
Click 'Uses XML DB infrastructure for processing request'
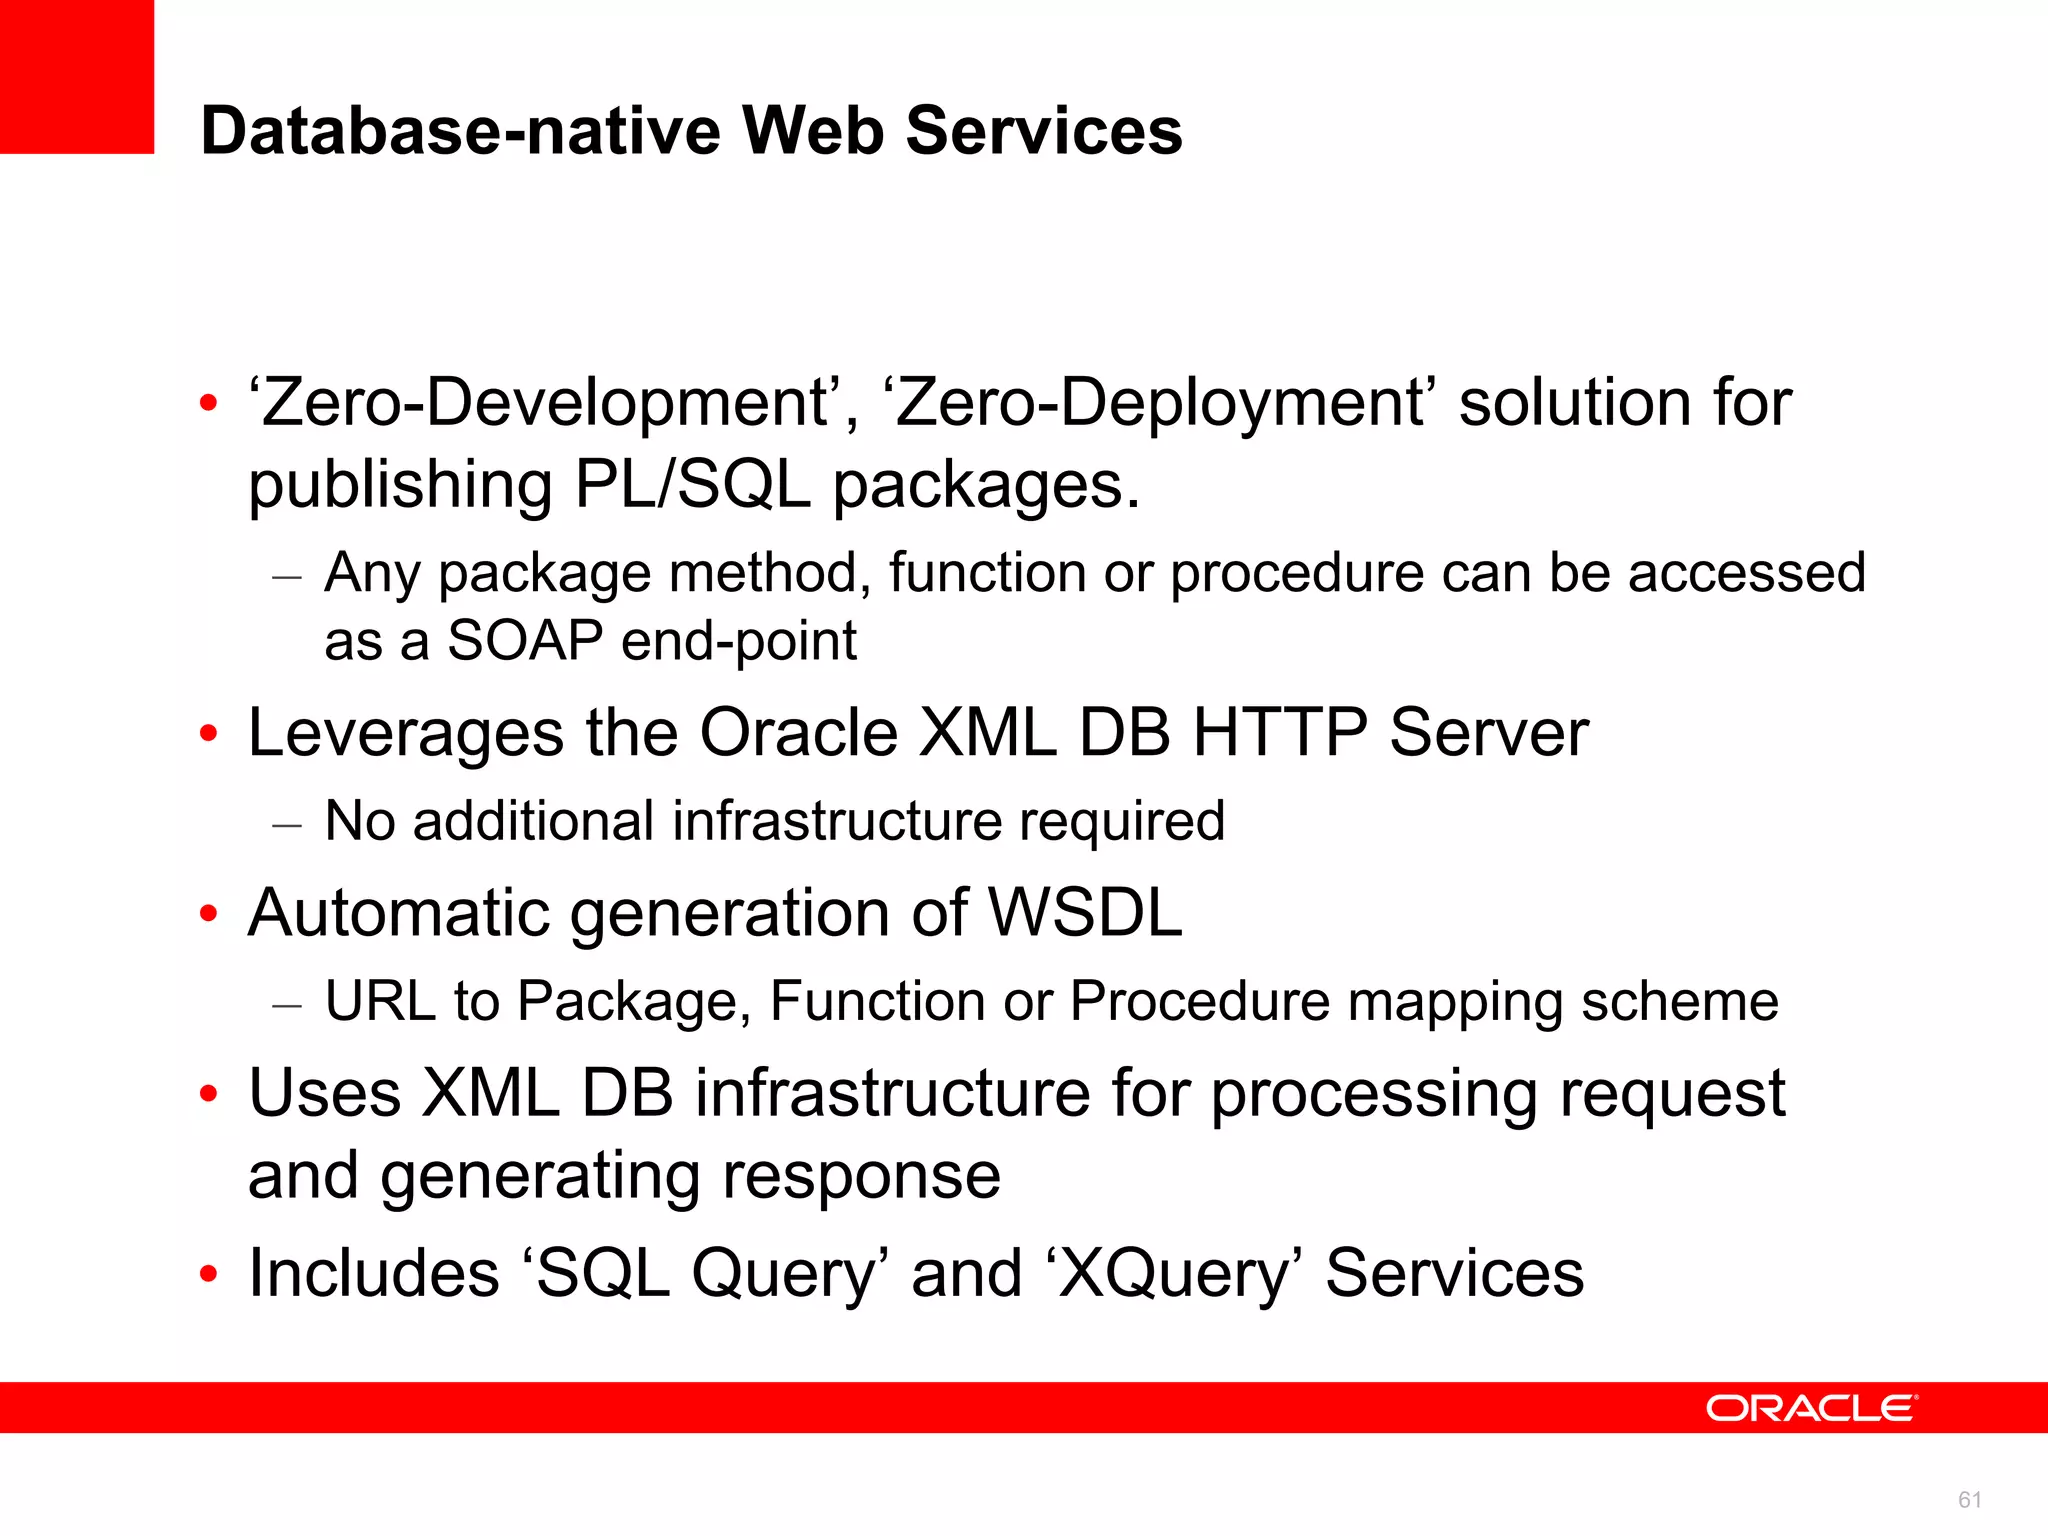1017,1094
